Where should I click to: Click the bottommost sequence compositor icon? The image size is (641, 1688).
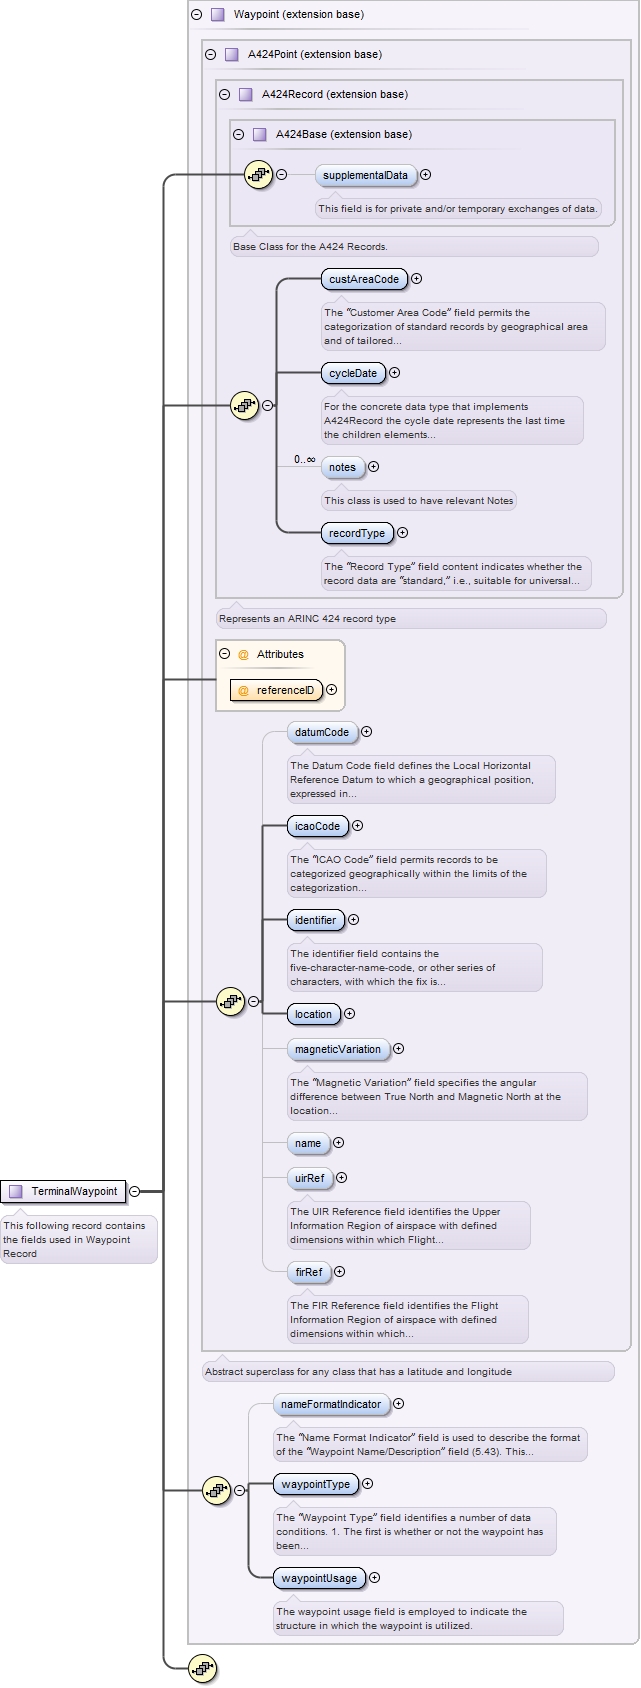pos(202,1668)
